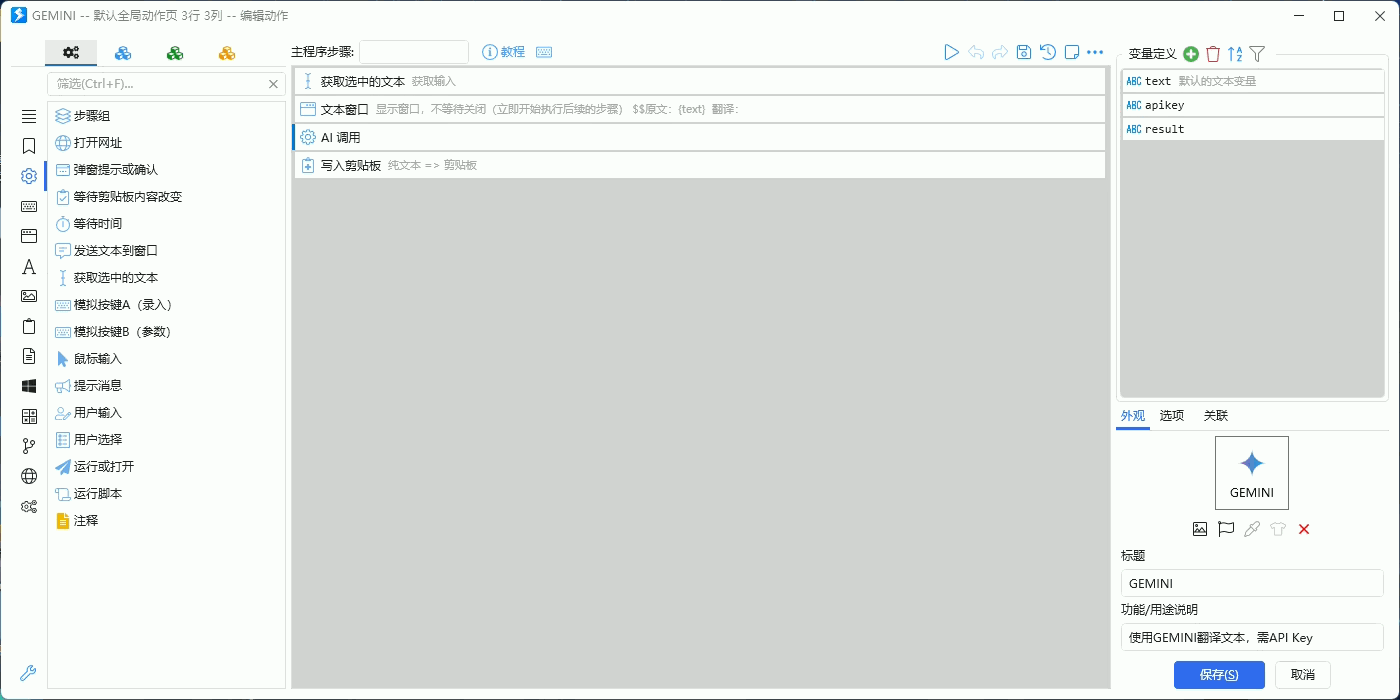Open the 教程 tutorial link
Viewport: 1400px width, 700px height.
[x=504, y=52]
